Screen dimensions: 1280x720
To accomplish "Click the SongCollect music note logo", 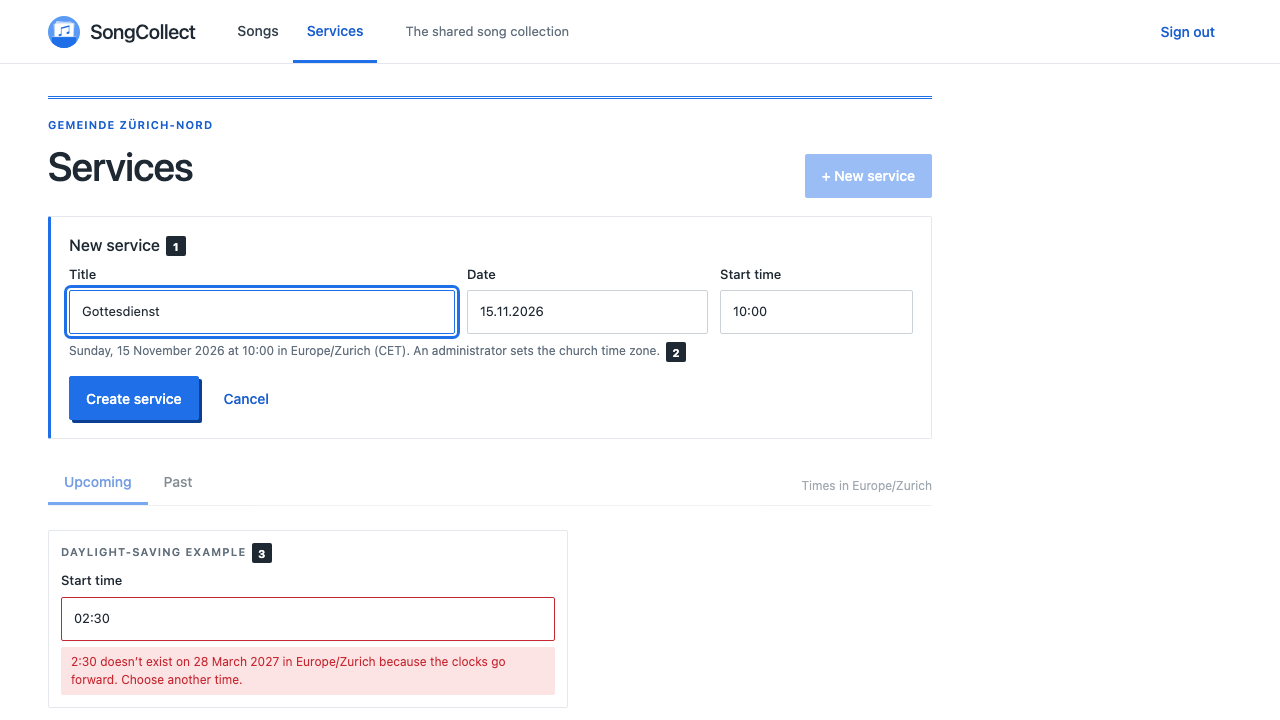I will point(64,32).
